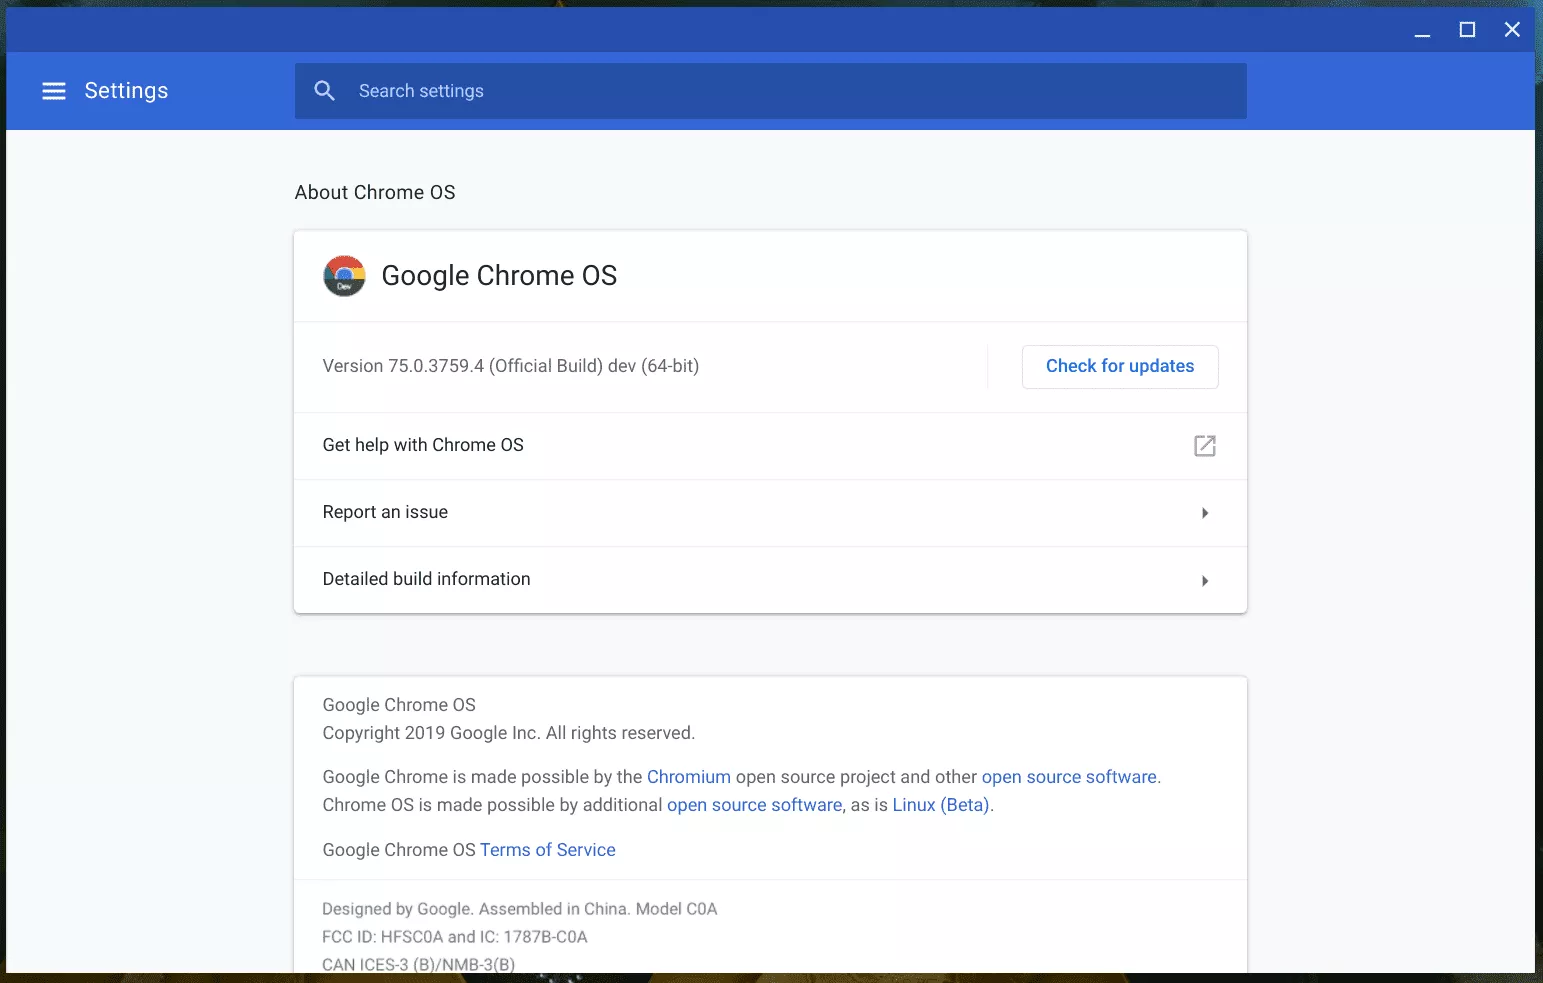Click the external link icon for Chrome OS help
The width and height of the screenshot is (1543, 983).
[1204, 446]
